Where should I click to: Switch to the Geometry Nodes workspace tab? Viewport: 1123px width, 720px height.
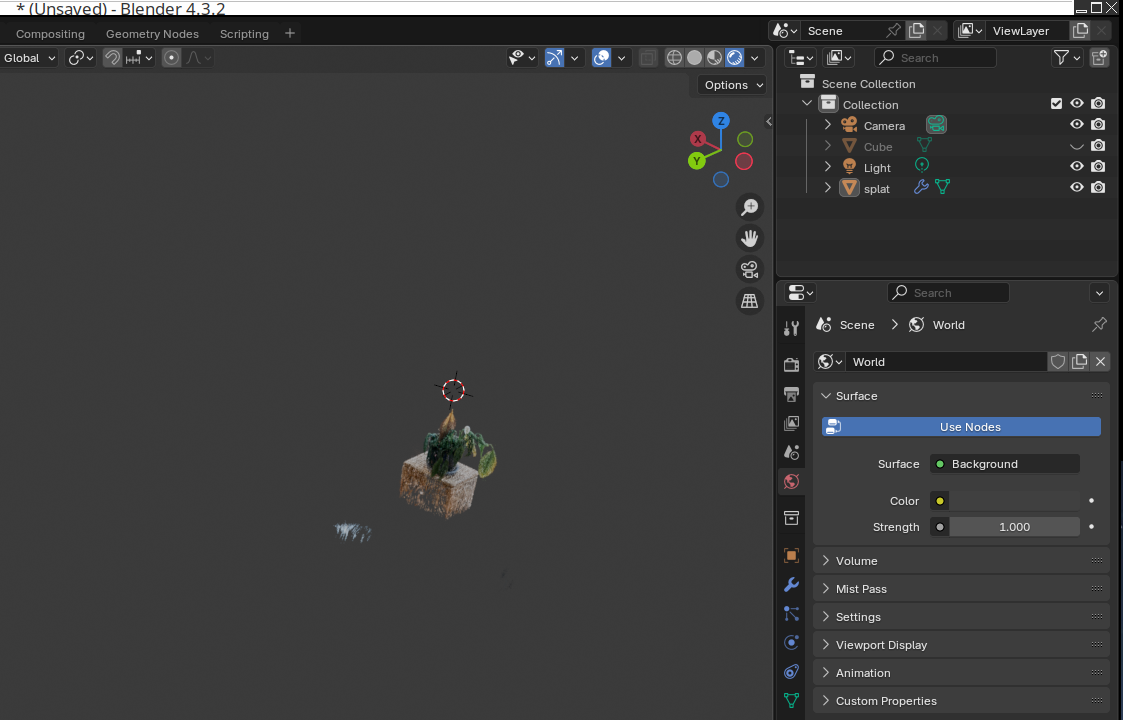152,34
